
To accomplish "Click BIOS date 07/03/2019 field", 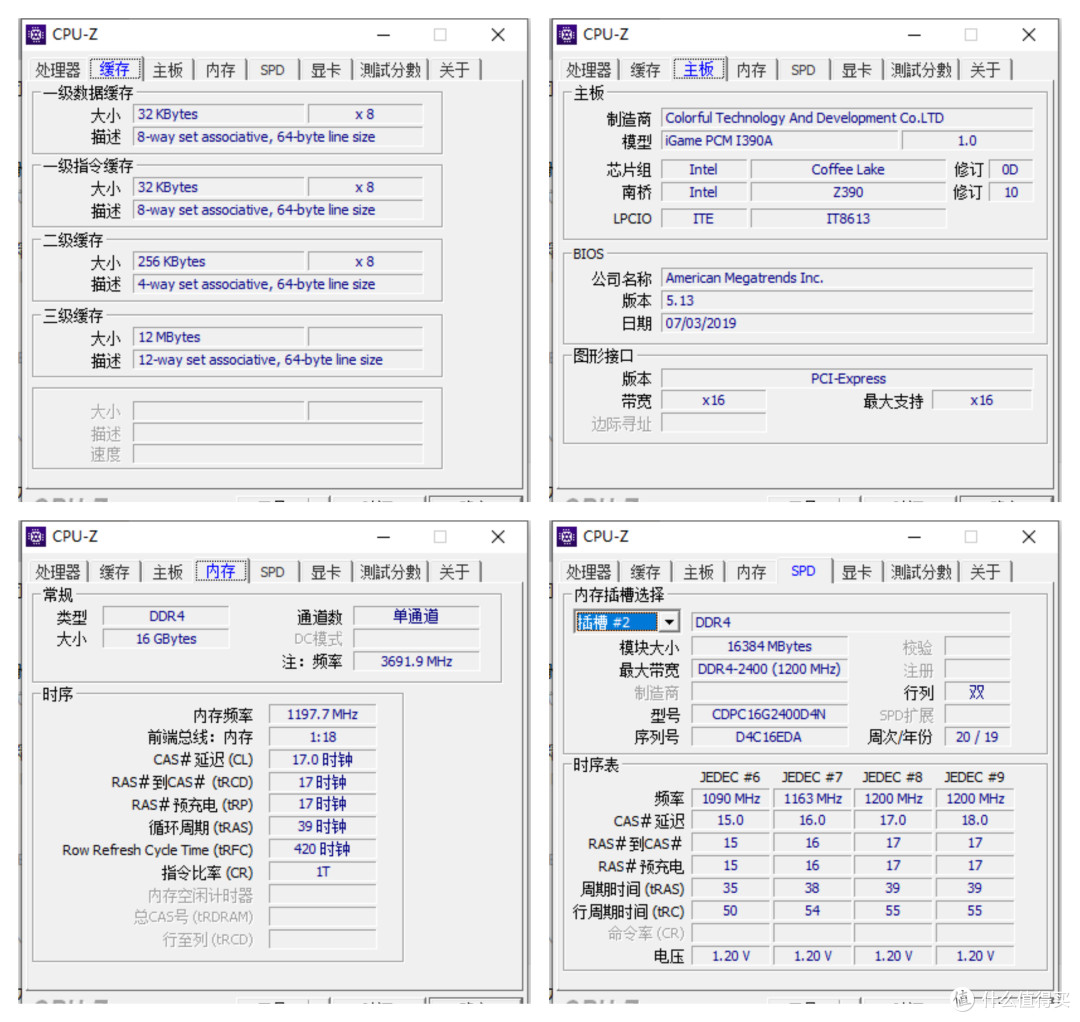I will click(847, 323).
